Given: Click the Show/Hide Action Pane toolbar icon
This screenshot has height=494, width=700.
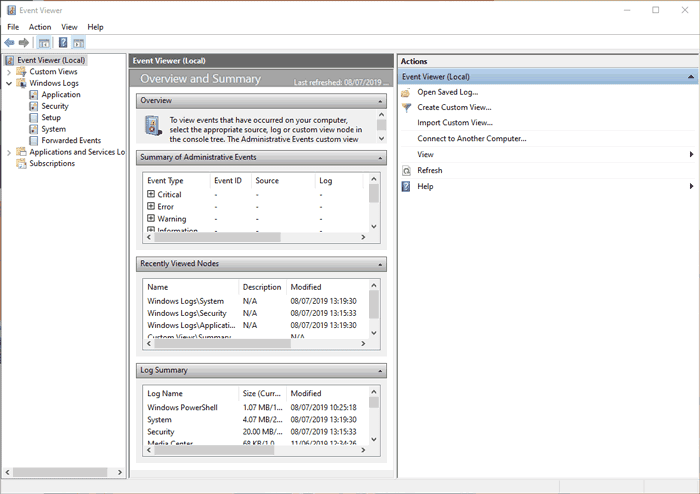Looking at the screenshot, I should point(78,43).
